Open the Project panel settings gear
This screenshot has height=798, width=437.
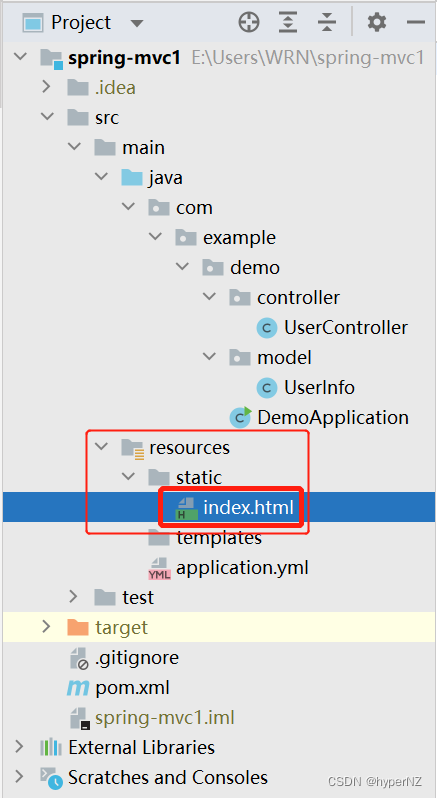pyautogui.click(x=376, y=22)
